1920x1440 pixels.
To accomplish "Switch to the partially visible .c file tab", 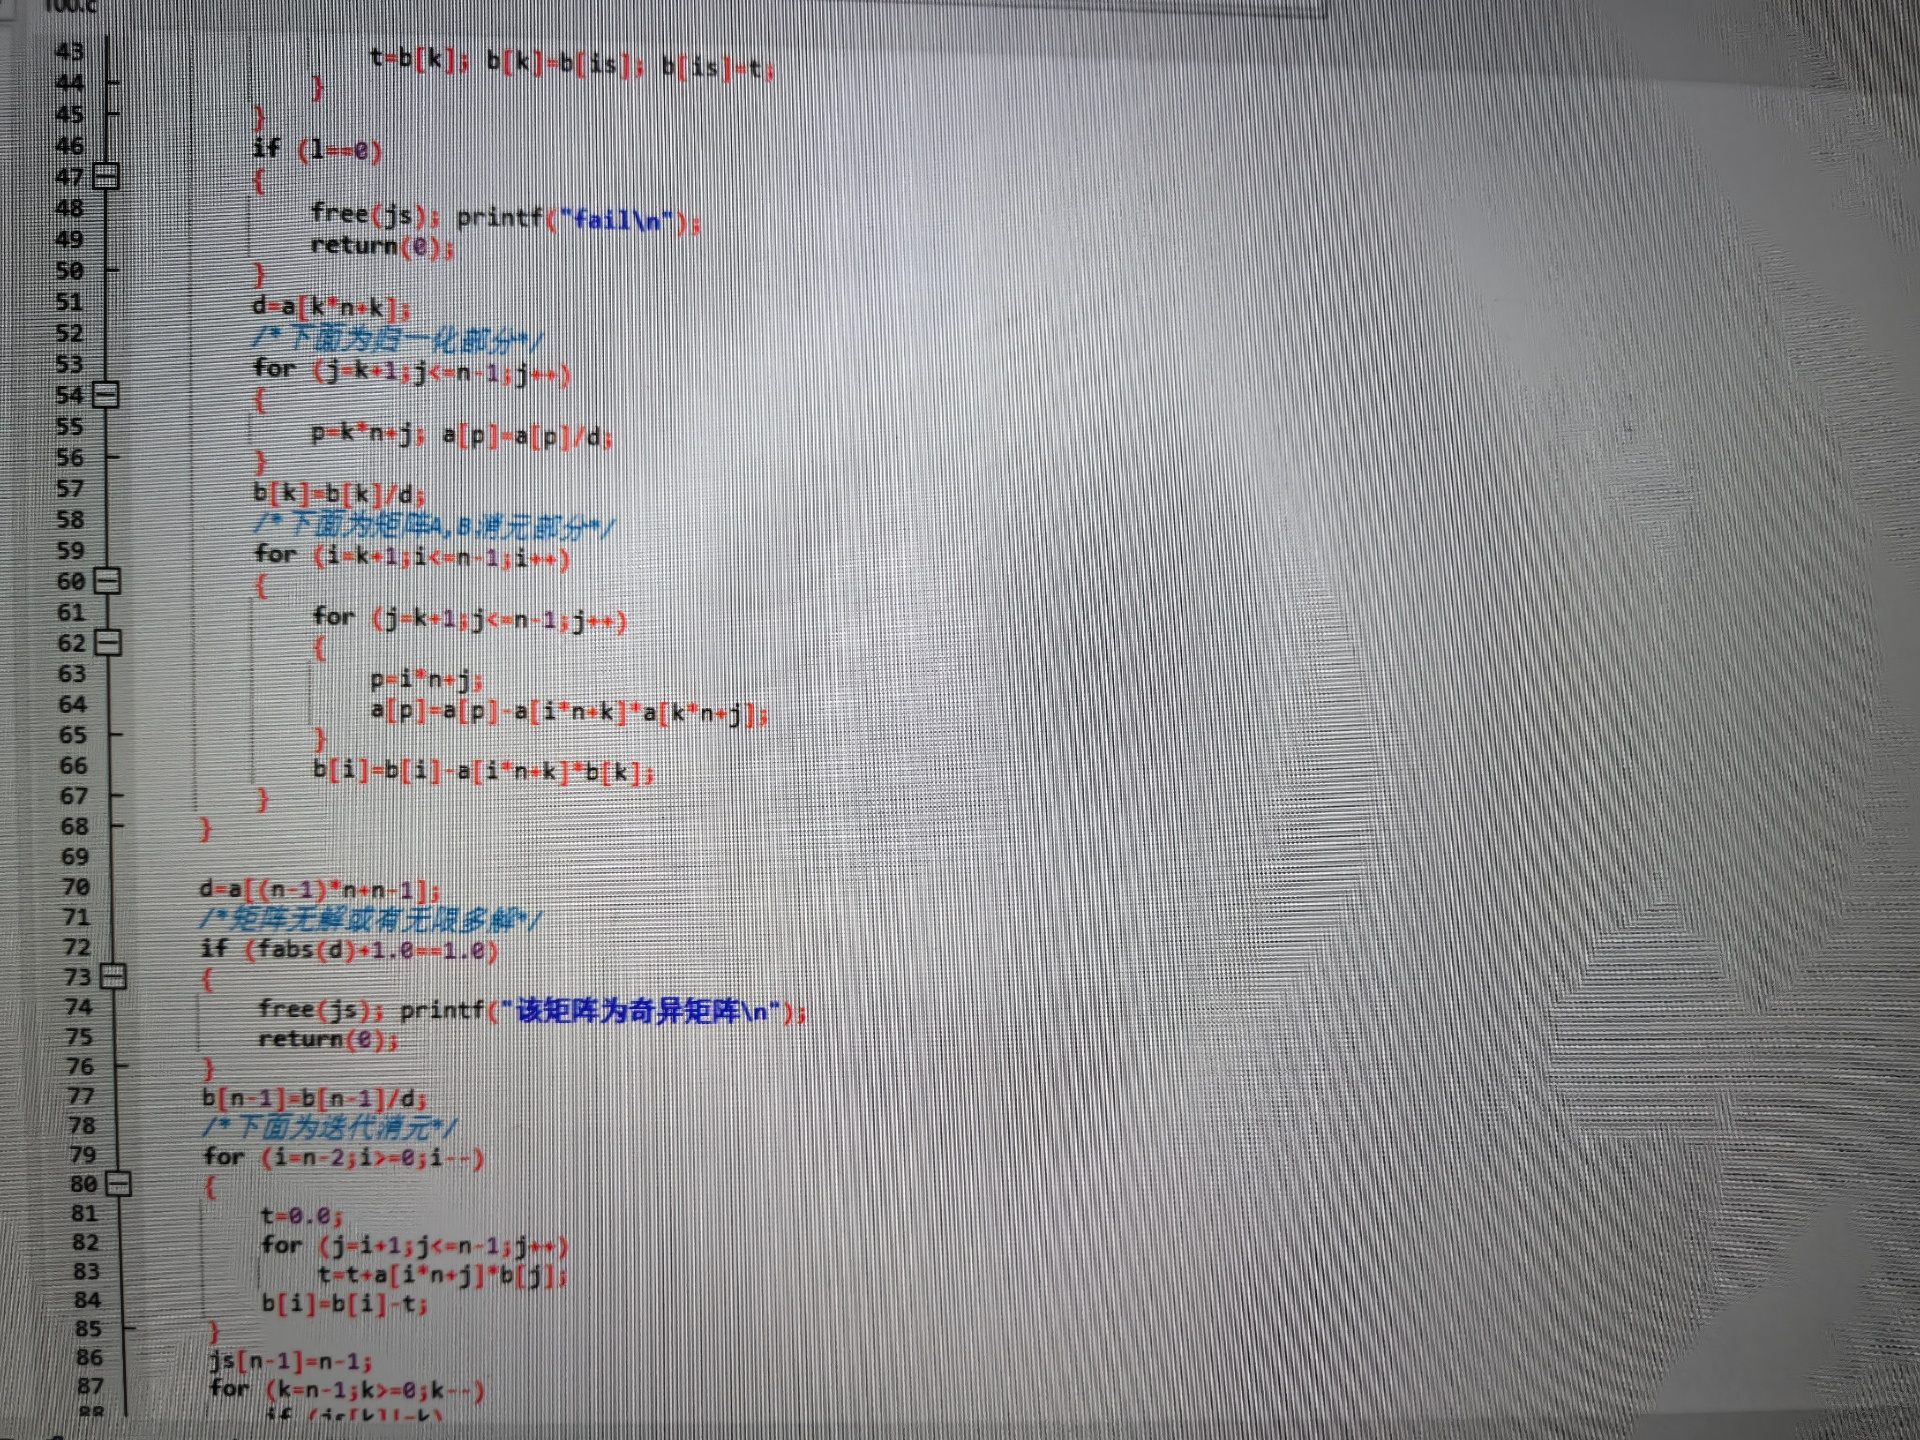I will [x=70, y=6].
